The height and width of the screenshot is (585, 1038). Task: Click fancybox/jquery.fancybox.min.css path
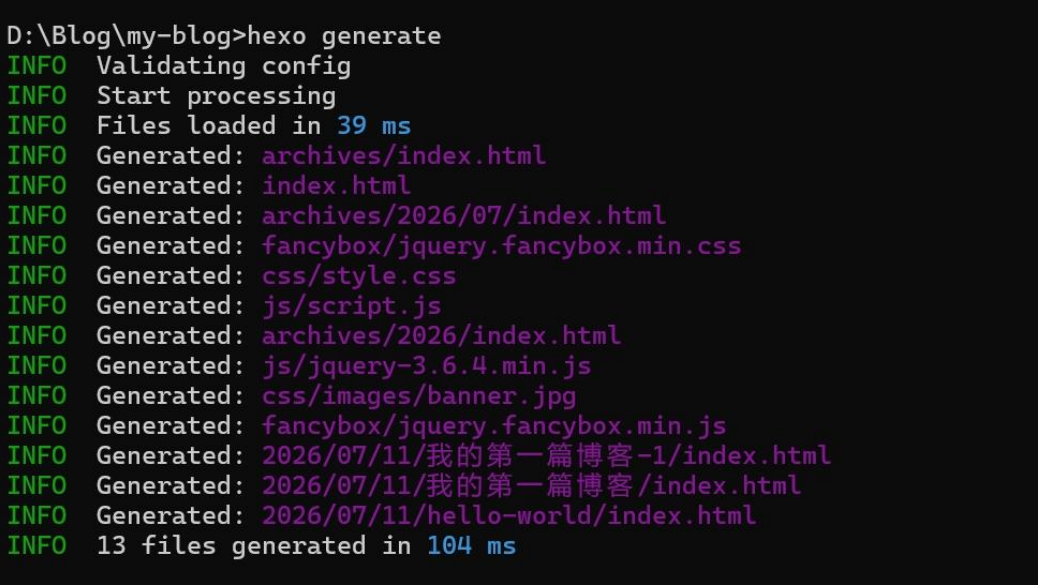502,246
